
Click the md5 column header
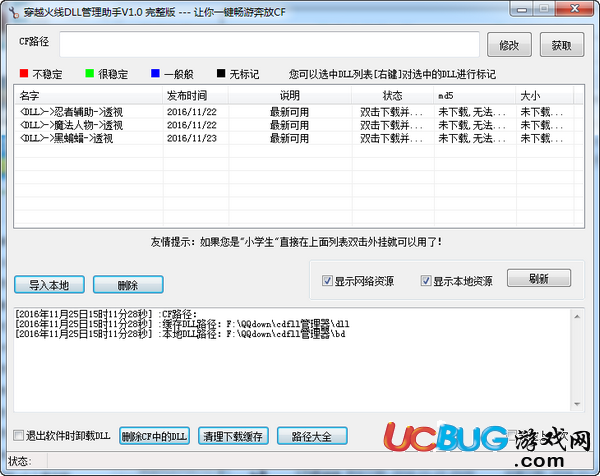pos(475,95)
